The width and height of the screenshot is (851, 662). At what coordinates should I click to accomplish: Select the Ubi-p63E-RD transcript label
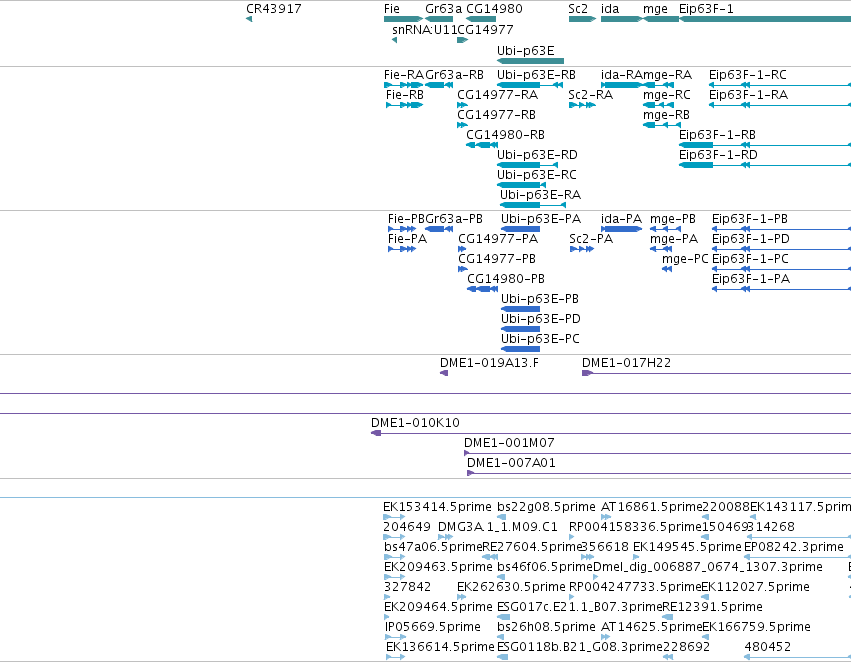pyautogui.click(x=537, y=155)
